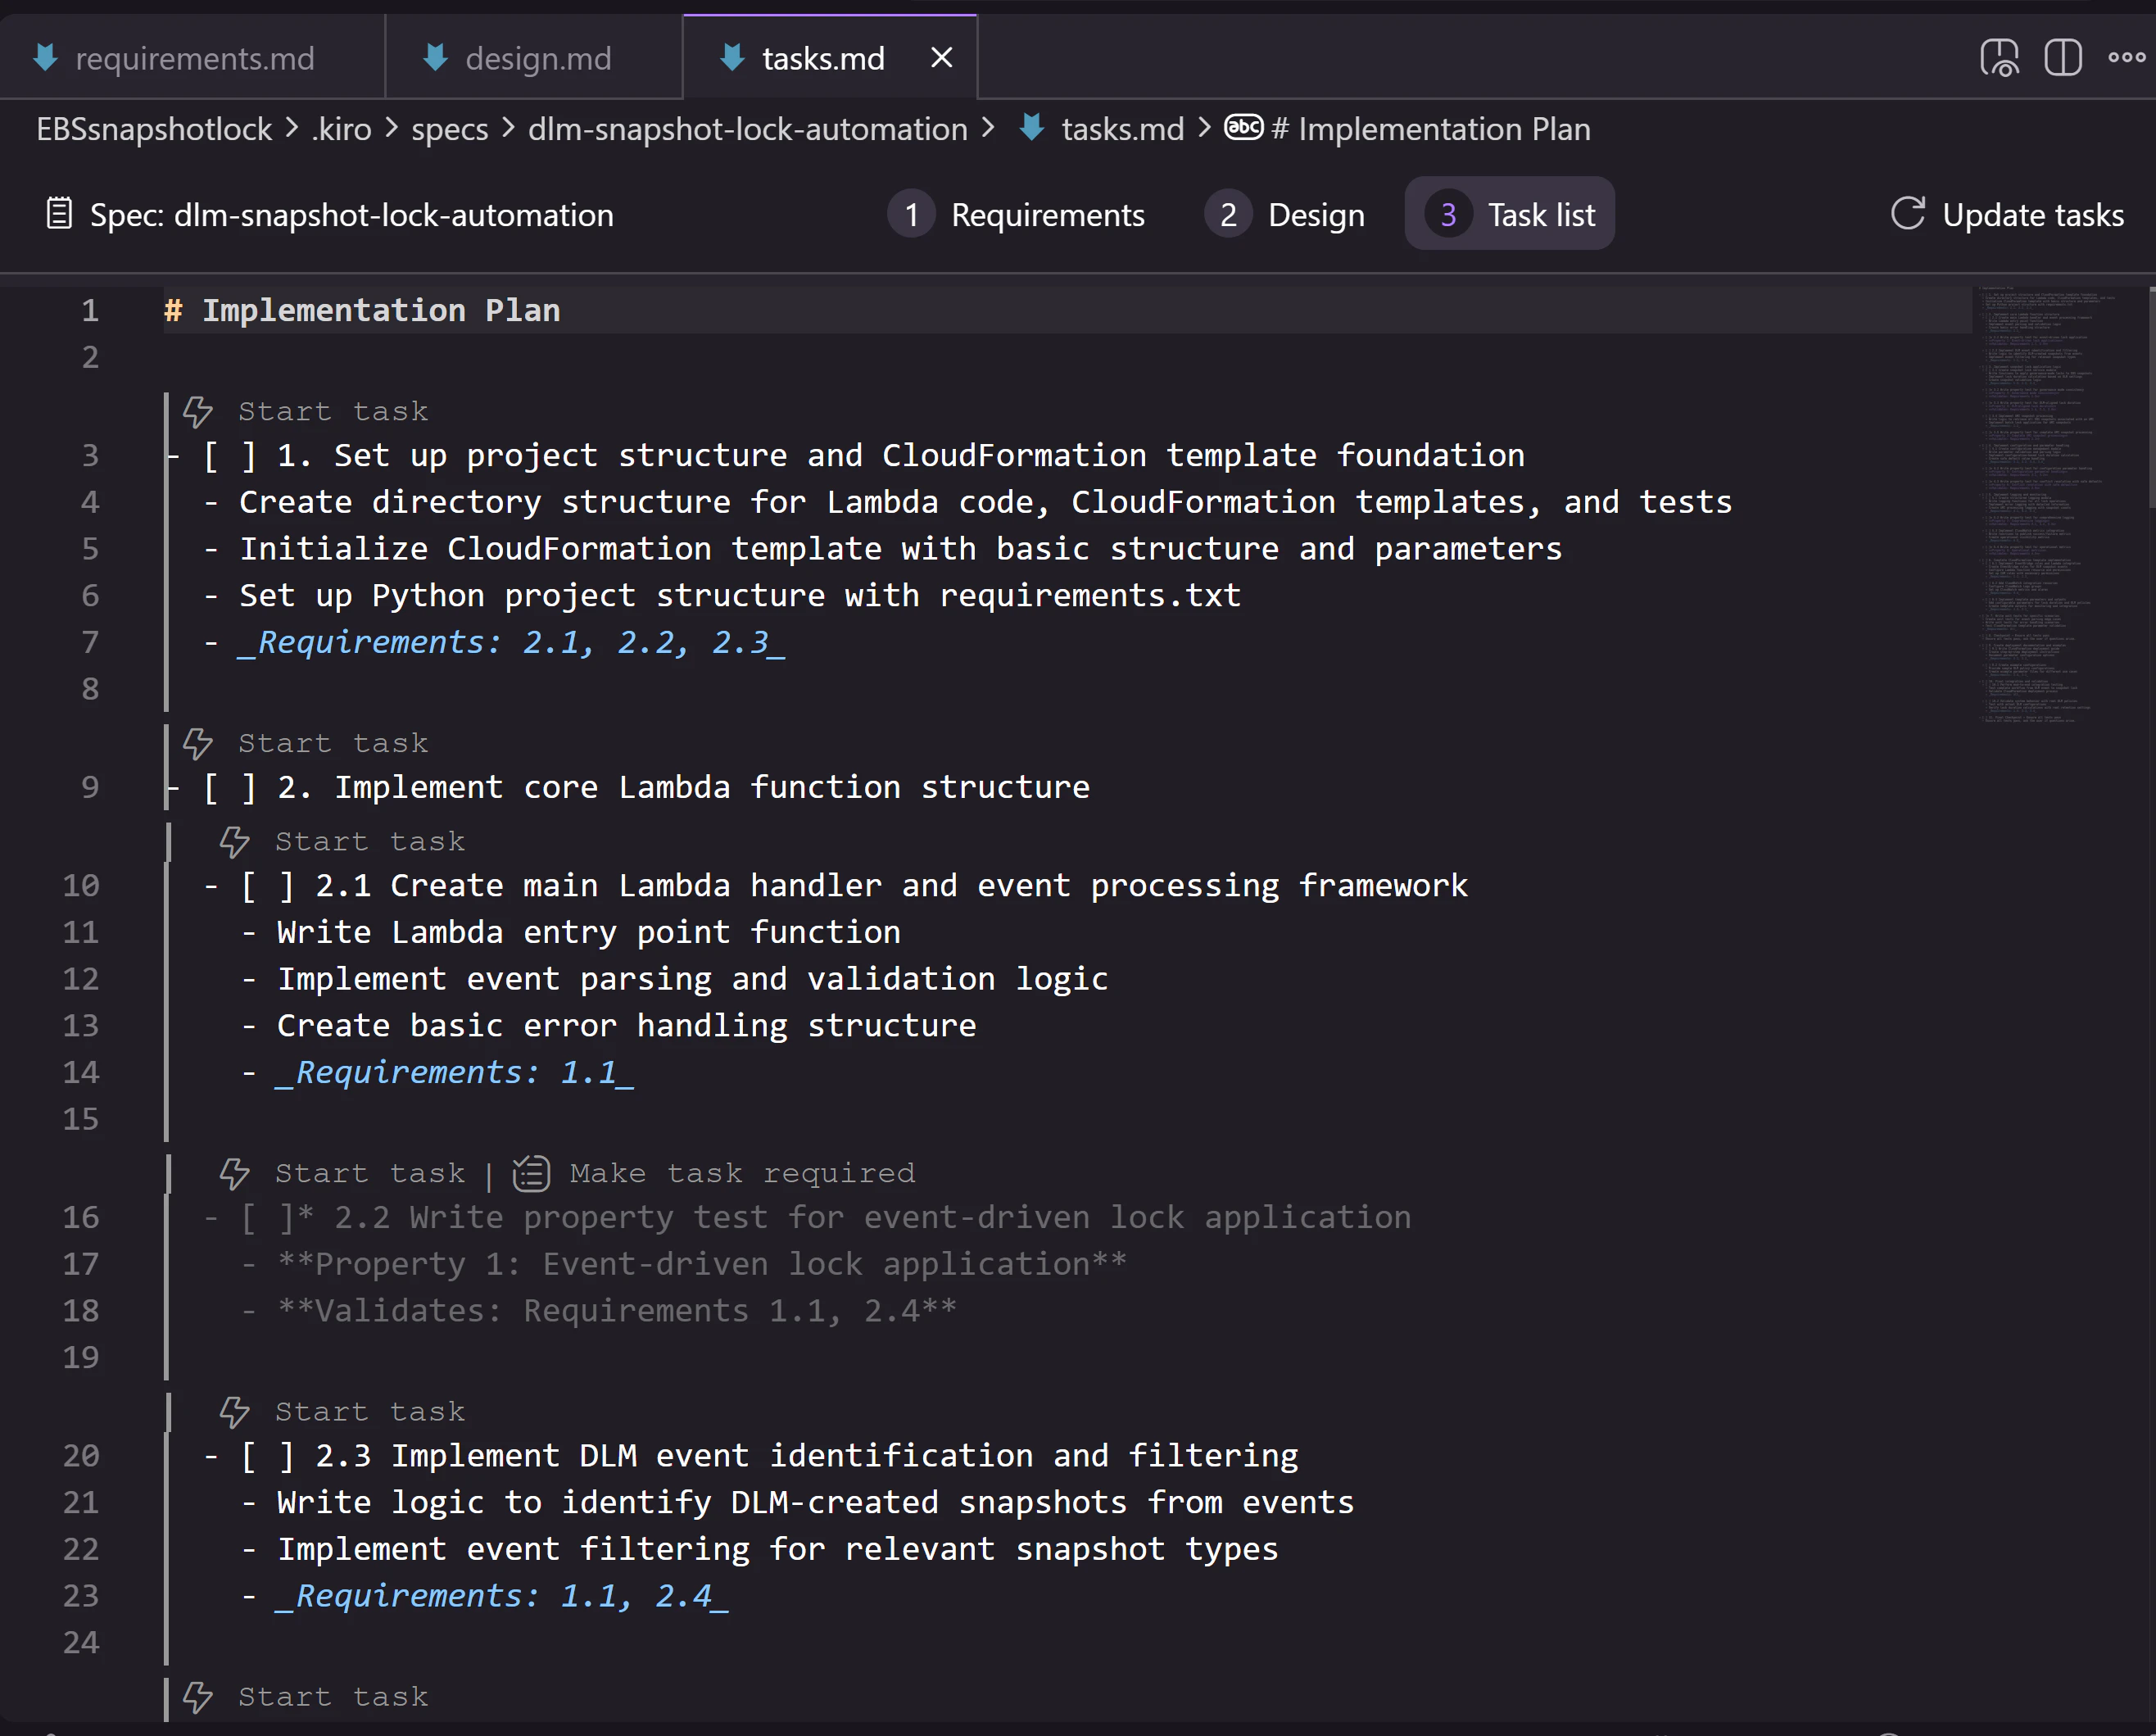Viewport: 2156px width, 1736px height.
Task: Open EBSsnapshotlock in the breadcrumb
Action: click(154, 129)
